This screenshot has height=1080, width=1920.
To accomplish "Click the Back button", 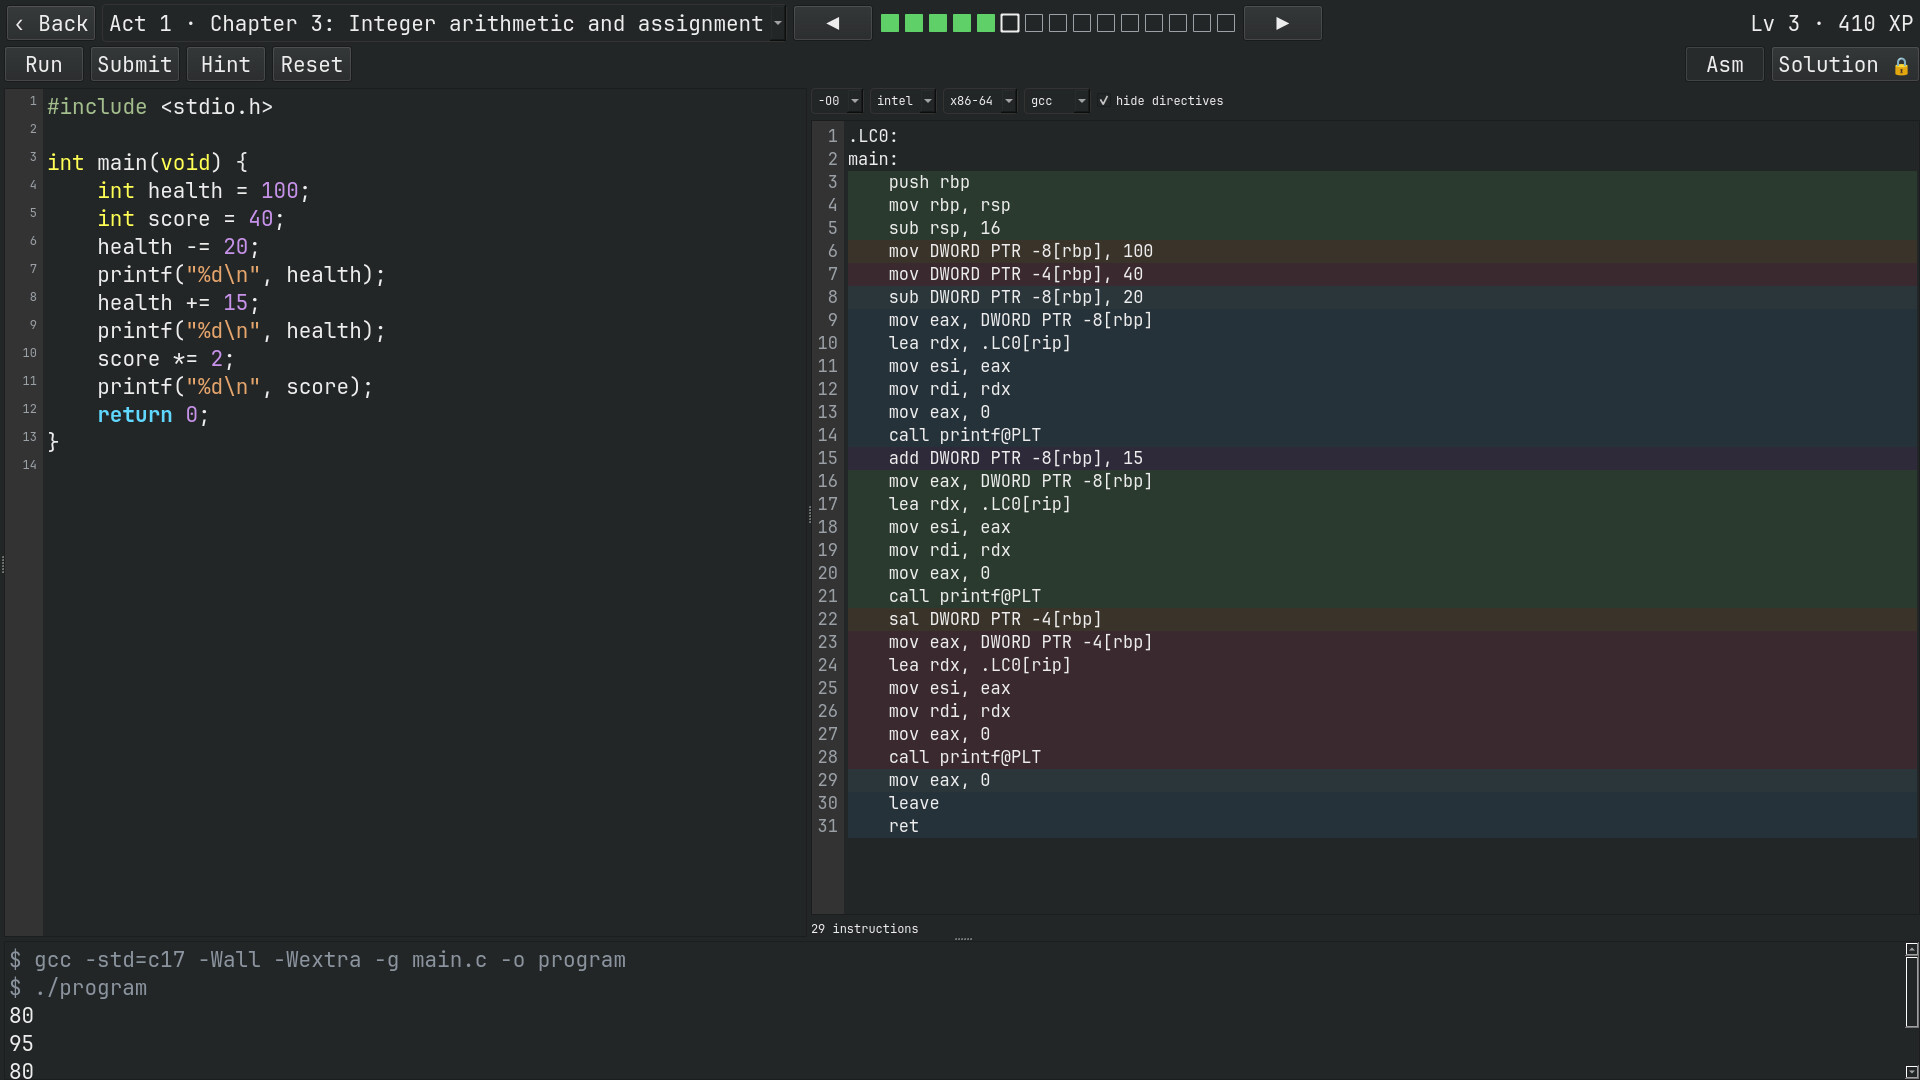I will [x=50, y=23].
